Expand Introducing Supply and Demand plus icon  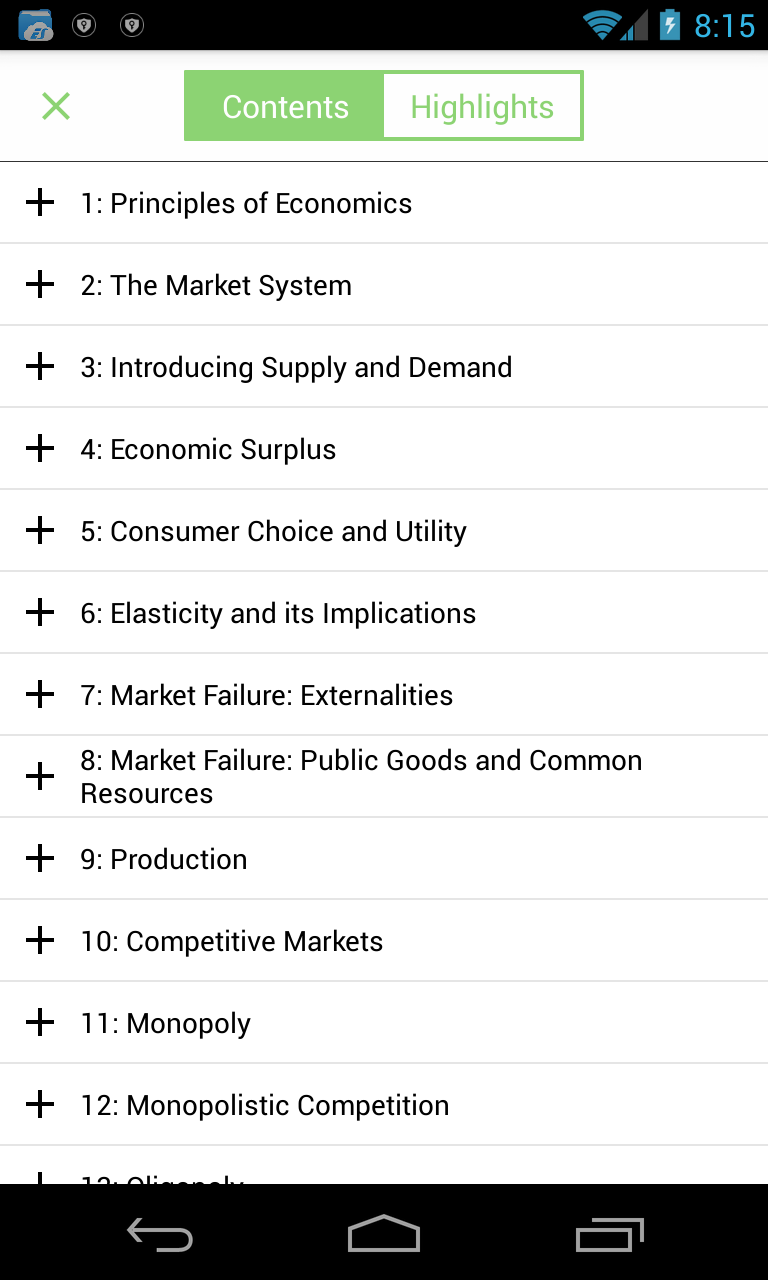point(40,367)
